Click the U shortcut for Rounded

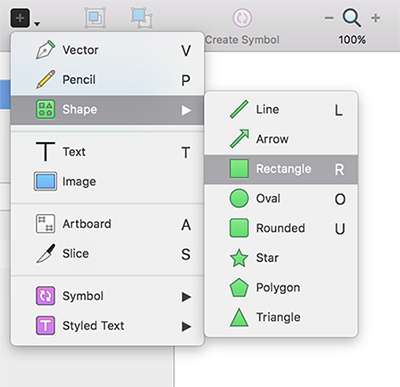tap(340, 229)
